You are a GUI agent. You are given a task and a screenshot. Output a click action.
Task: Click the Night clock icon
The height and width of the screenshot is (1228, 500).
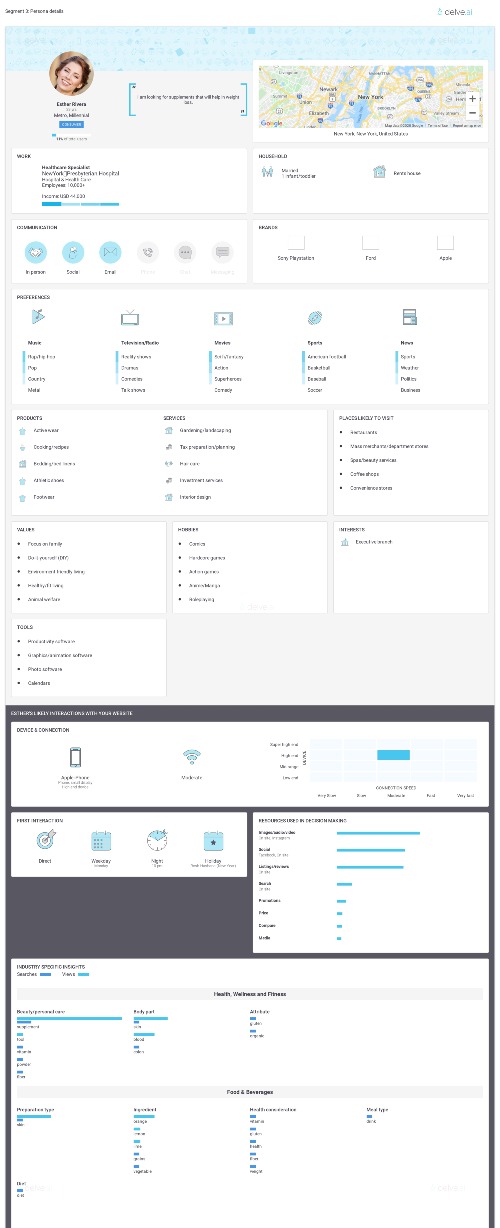157,840
